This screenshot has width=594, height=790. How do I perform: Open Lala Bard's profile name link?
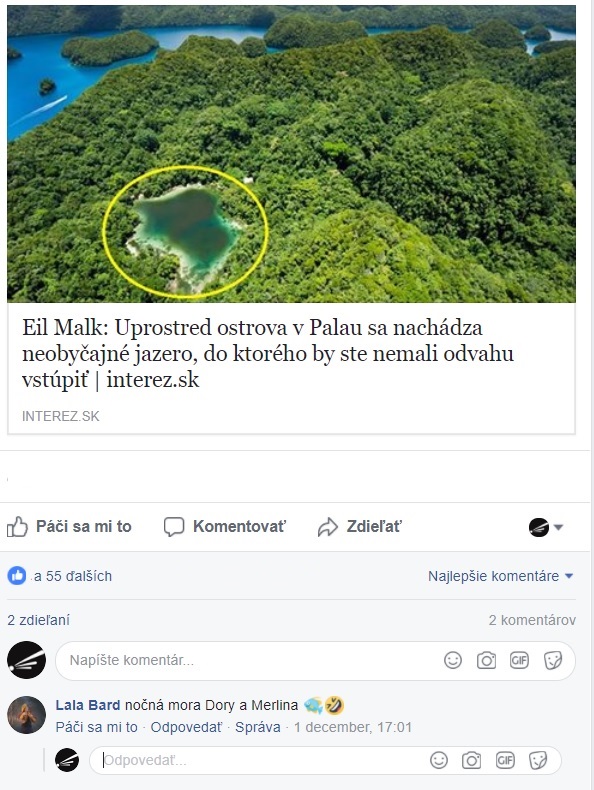point(88,705)
